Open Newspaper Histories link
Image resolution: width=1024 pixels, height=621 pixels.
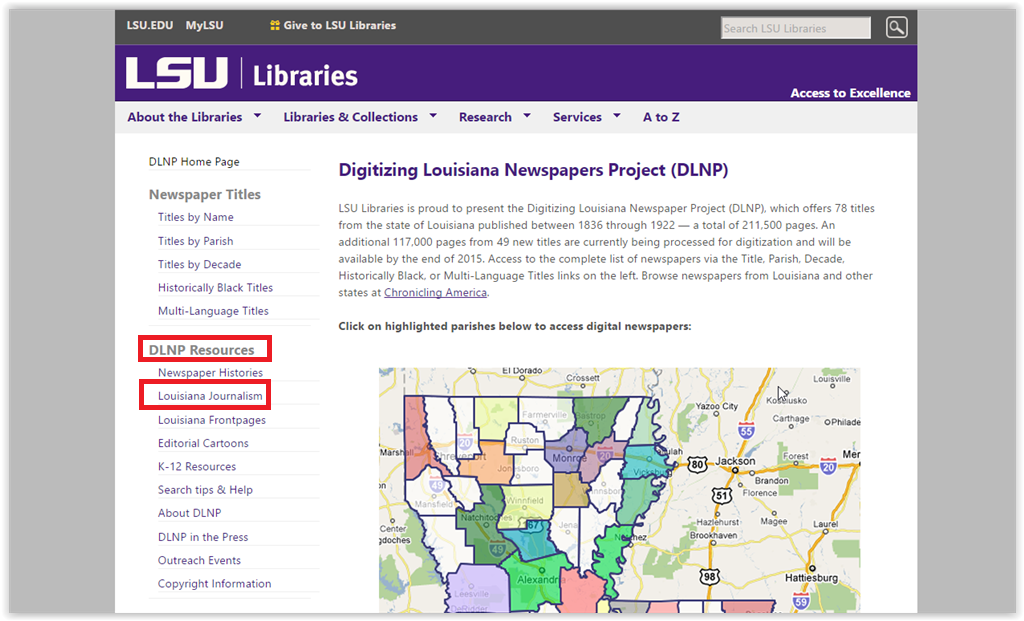pyautogui.click(x=210, y=372)
